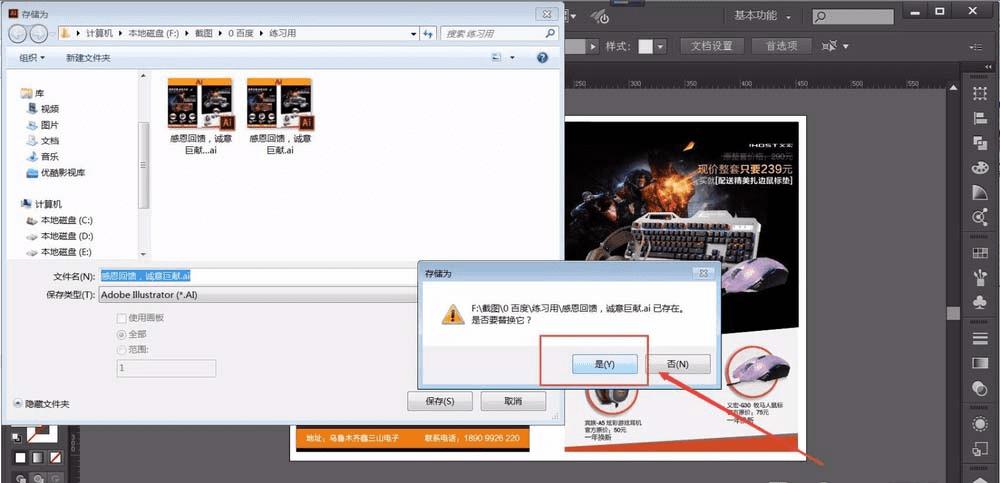Click the change view icon in dialog toolbar
Image resolution: width=1000 pixels, height=483 pixels.
pyautogui.click(x=496, y=57)
